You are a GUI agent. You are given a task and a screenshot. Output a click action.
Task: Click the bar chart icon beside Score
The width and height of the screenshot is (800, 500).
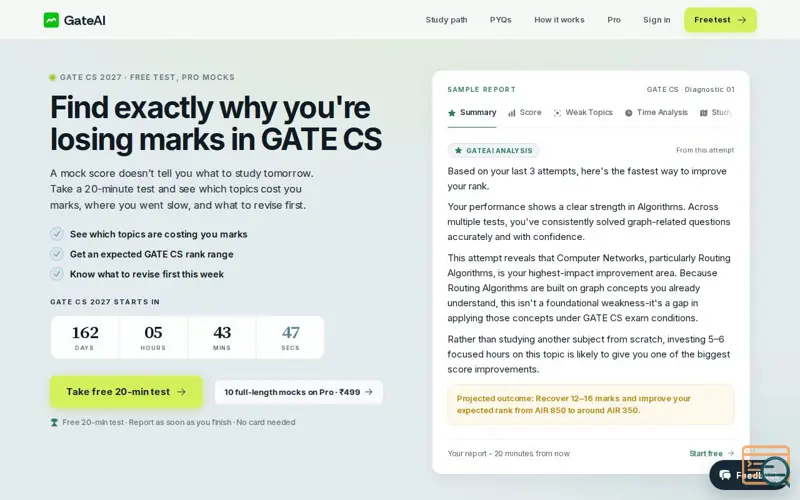pos(512,113)
